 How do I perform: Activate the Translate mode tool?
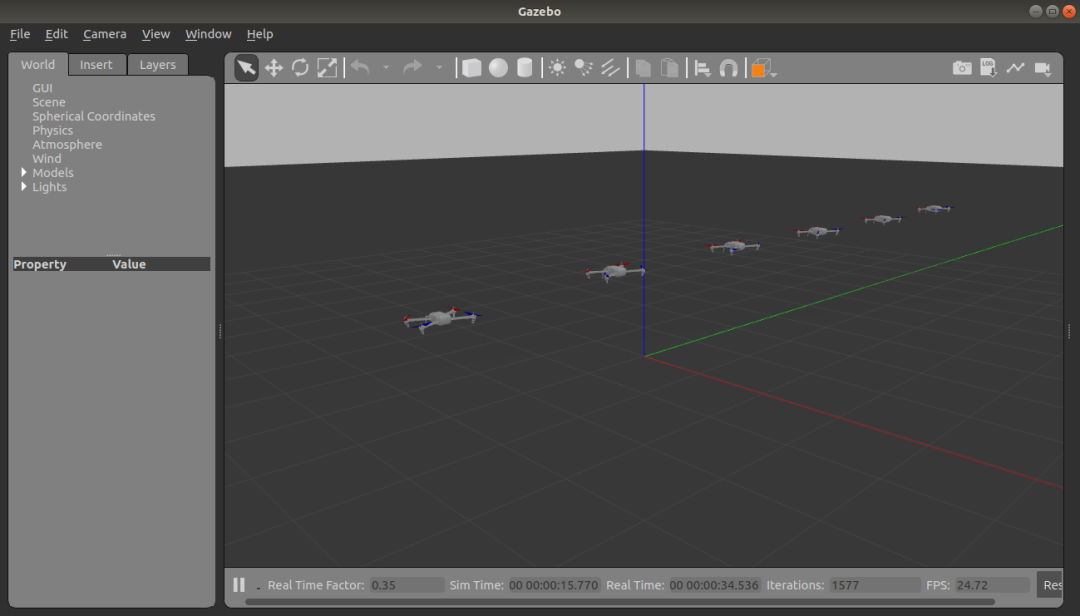[x=273, y=68]
